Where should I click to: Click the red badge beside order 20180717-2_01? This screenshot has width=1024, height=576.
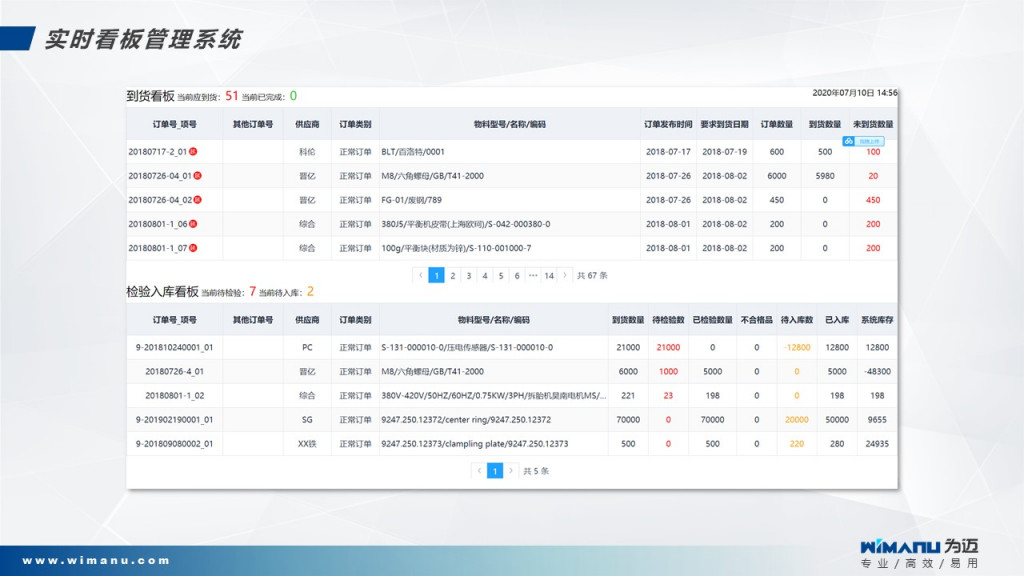pos(193,152)
